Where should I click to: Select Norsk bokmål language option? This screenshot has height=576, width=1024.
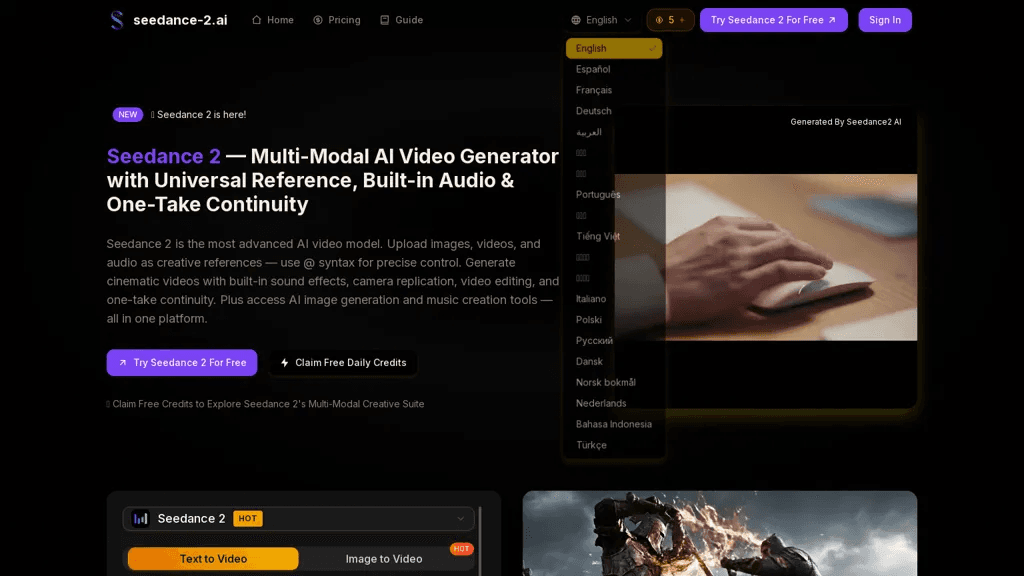click(614, 383)
